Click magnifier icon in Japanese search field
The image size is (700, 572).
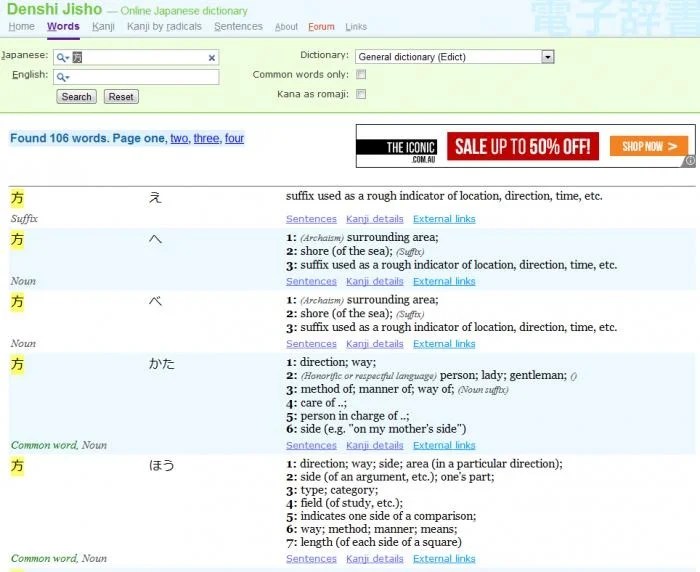[x=62, y=58]
